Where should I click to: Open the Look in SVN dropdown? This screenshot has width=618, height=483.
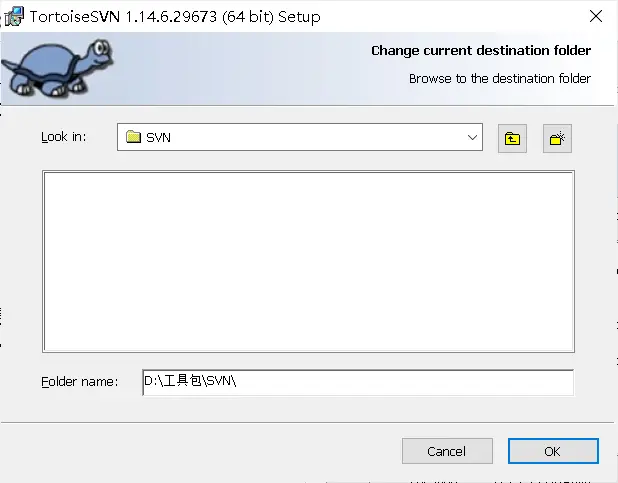[300, 137]
